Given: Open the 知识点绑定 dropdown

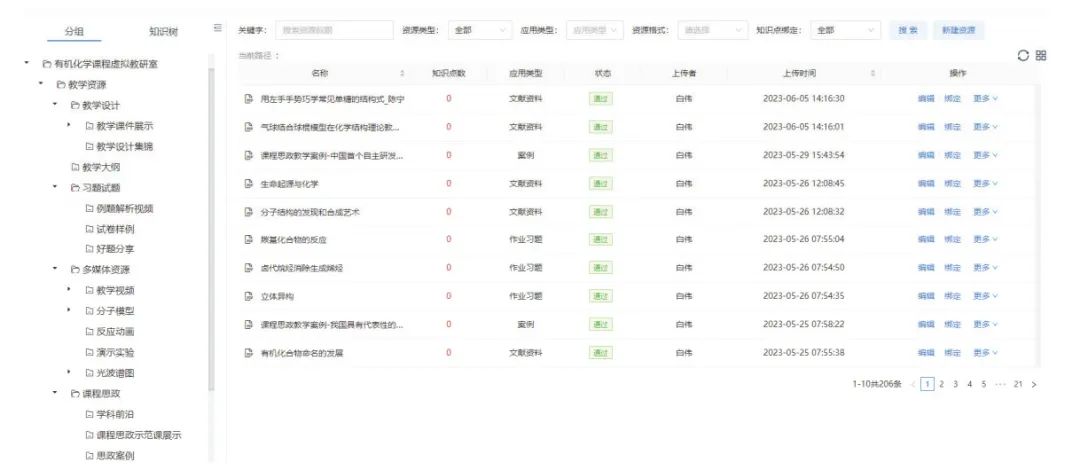Looking at the screenshot, I should click(x=845, y=30).
